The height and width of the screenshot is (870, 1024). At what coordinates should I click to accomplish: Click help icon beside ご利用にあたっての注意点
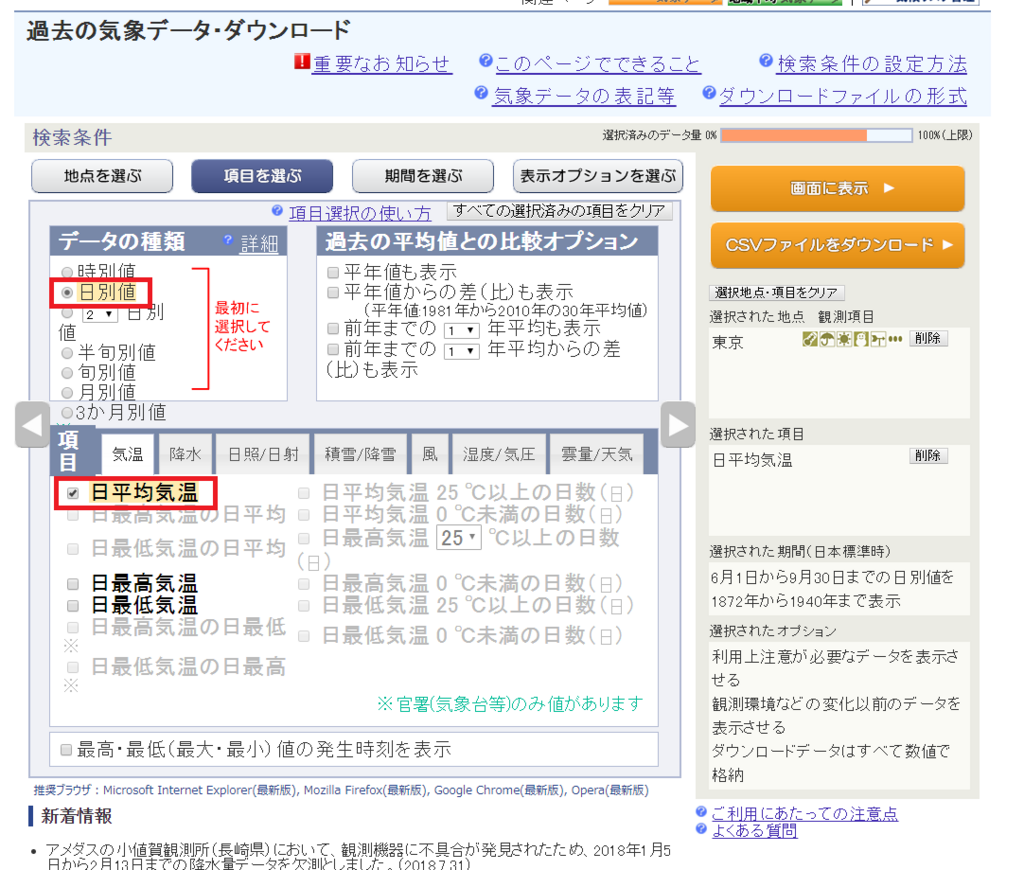pyautogui.click(x=701, y=811)
